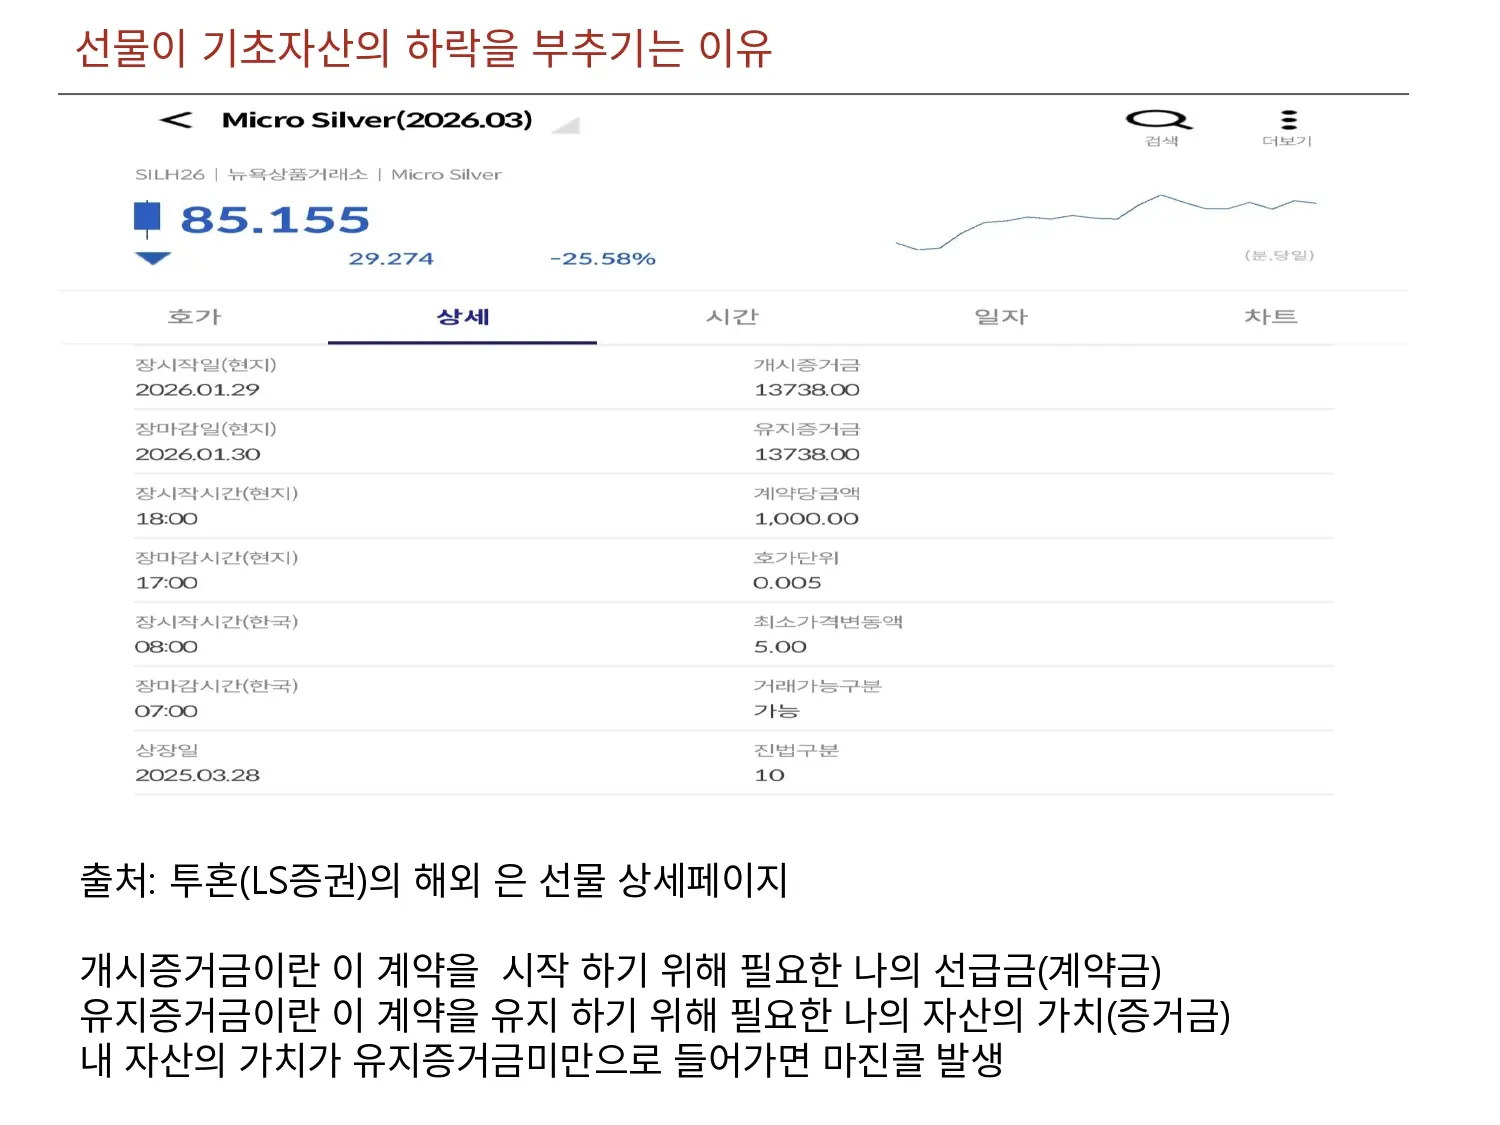The image size is (1500, 1125).
Task: Click 장마감일(현지) value 2026.01.30
Action: coord(198,454)
